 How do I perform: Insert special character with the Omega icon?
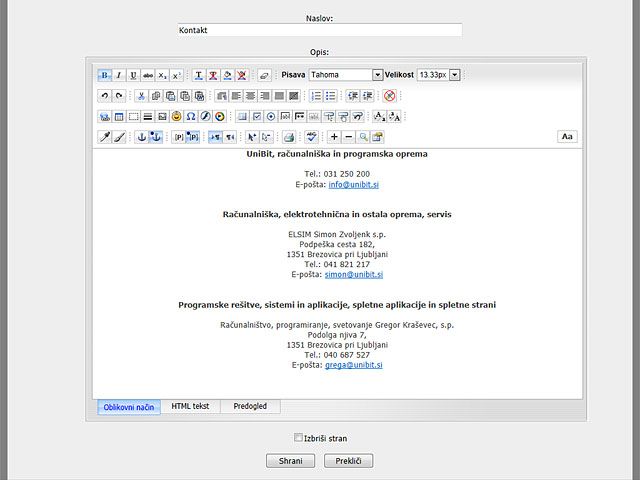(x=191, y=117)
